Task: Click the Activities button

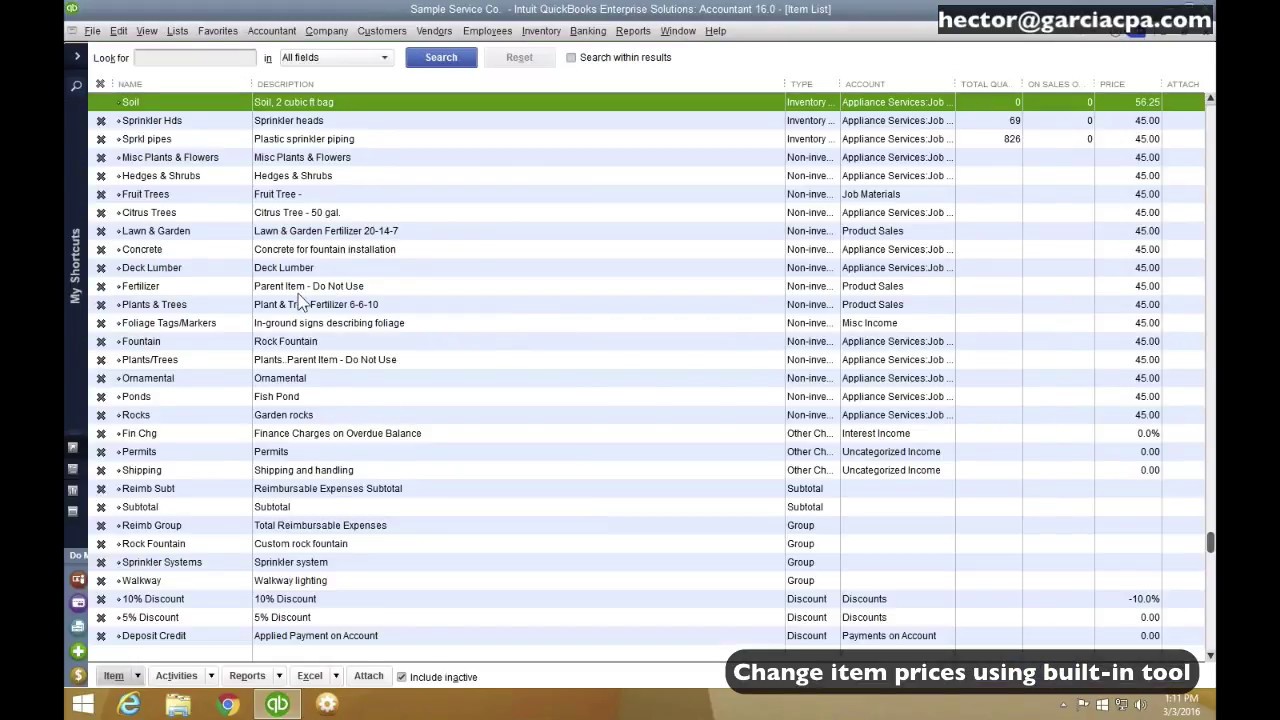Action: [x=176, y=676]
